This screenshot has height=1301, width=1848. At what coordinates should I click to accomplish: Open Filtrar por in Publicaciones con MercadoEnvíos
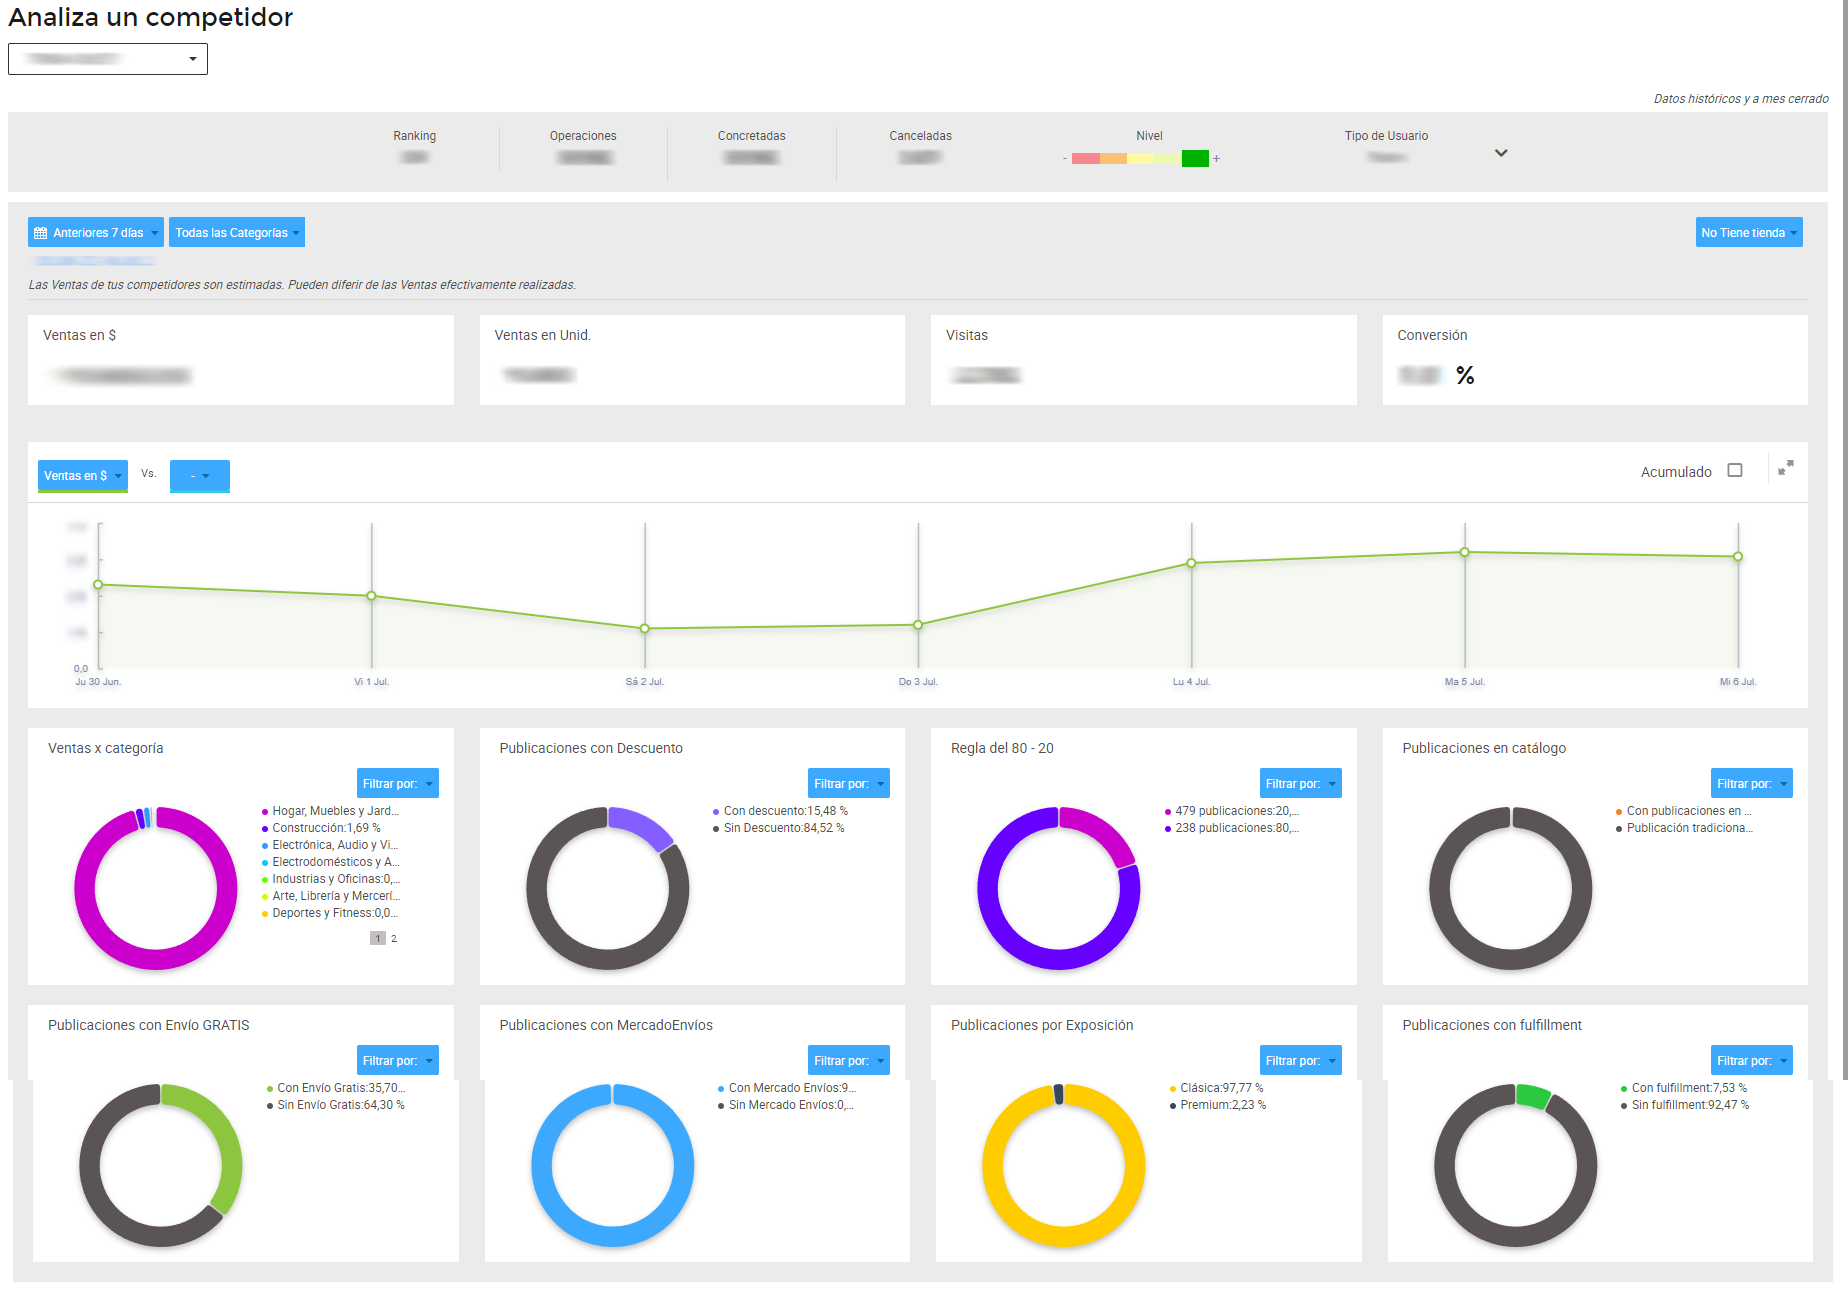tap(849, 1060)
